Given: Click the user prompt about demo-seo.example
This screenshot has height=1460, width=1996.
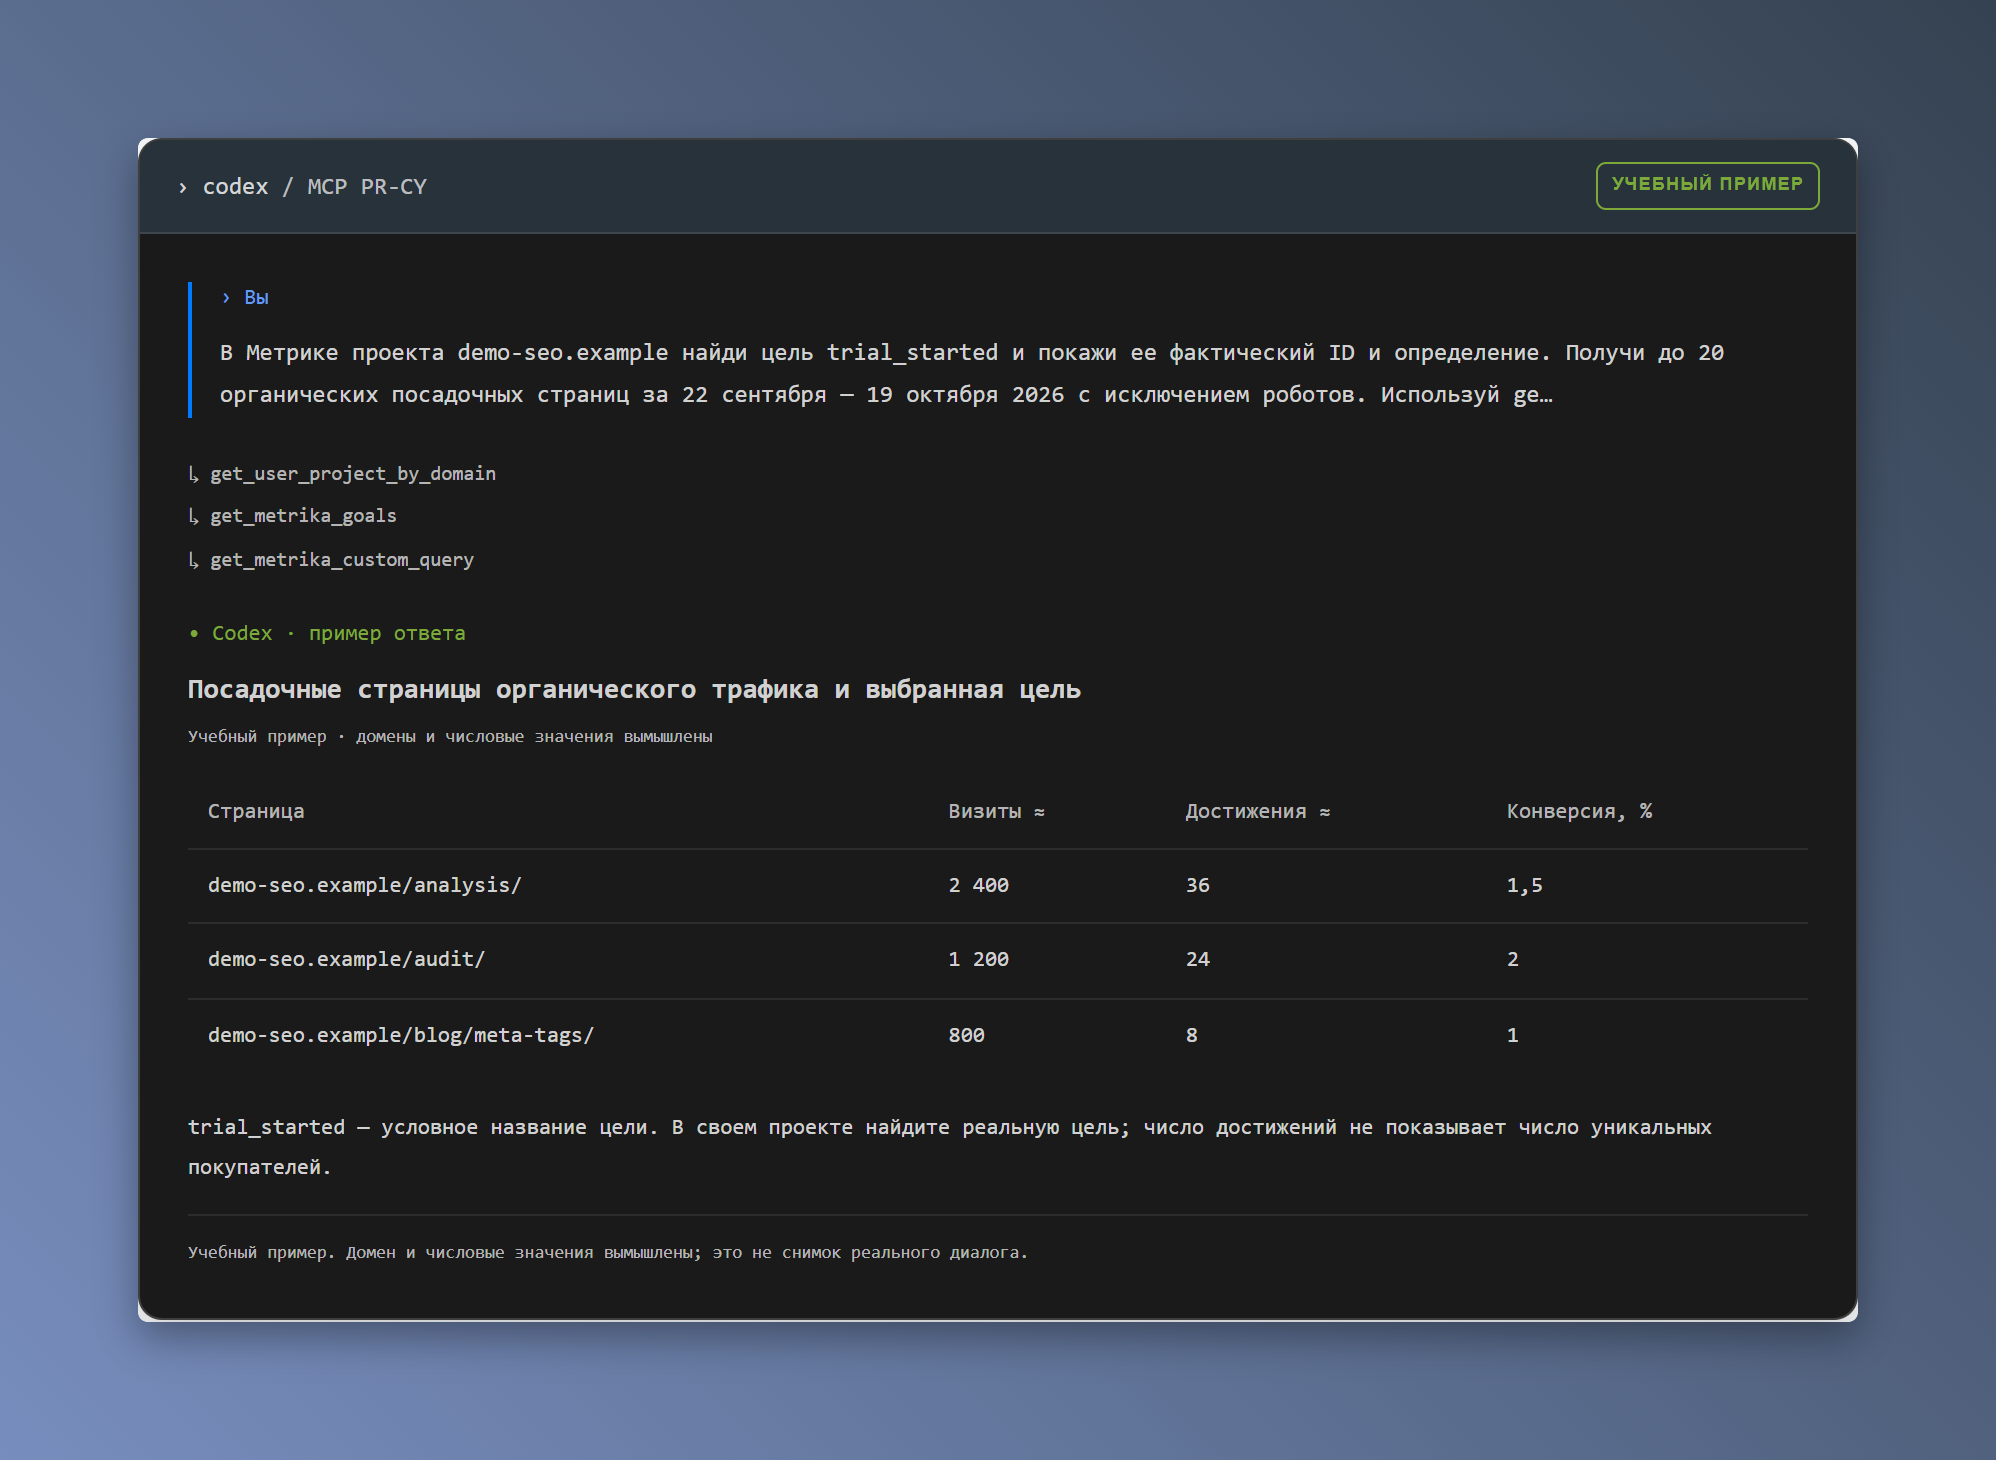Looking at the screenshot, I should coord(972,374).
